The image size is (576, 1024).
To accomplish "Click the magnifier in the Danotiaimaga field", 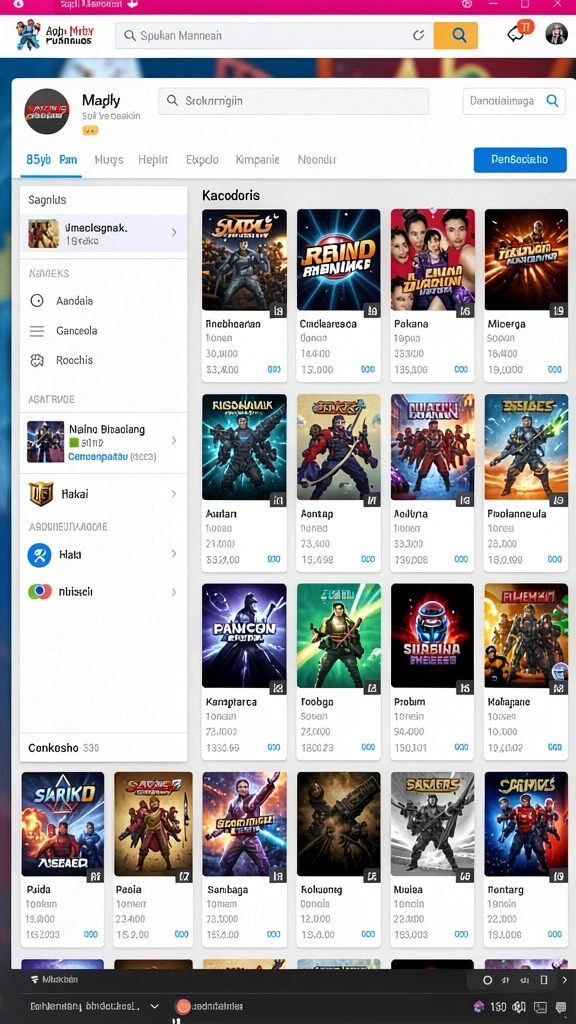I will (x=552, y=101).
